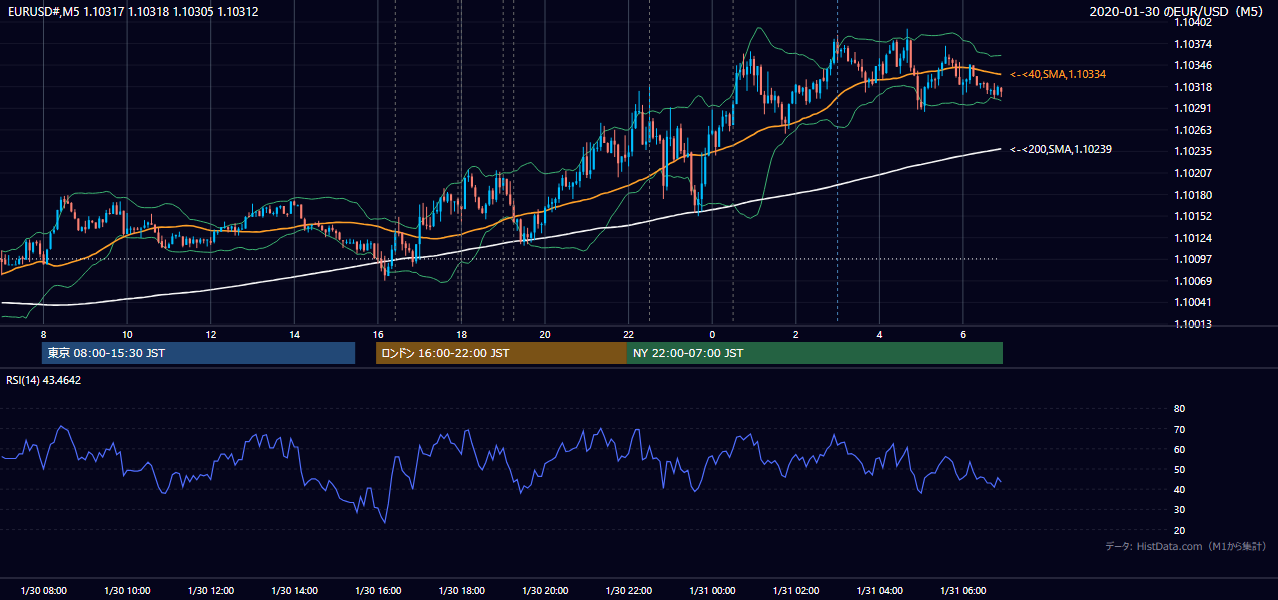Click the RSI scale level 60
Screen dimensions: 1278x600
pyautogui.click(x=1179, y=449)
